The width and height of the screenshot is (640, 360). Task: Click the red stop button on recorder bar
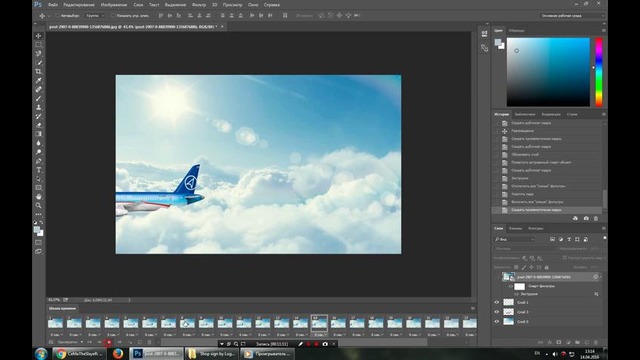[x=316, y=344]
